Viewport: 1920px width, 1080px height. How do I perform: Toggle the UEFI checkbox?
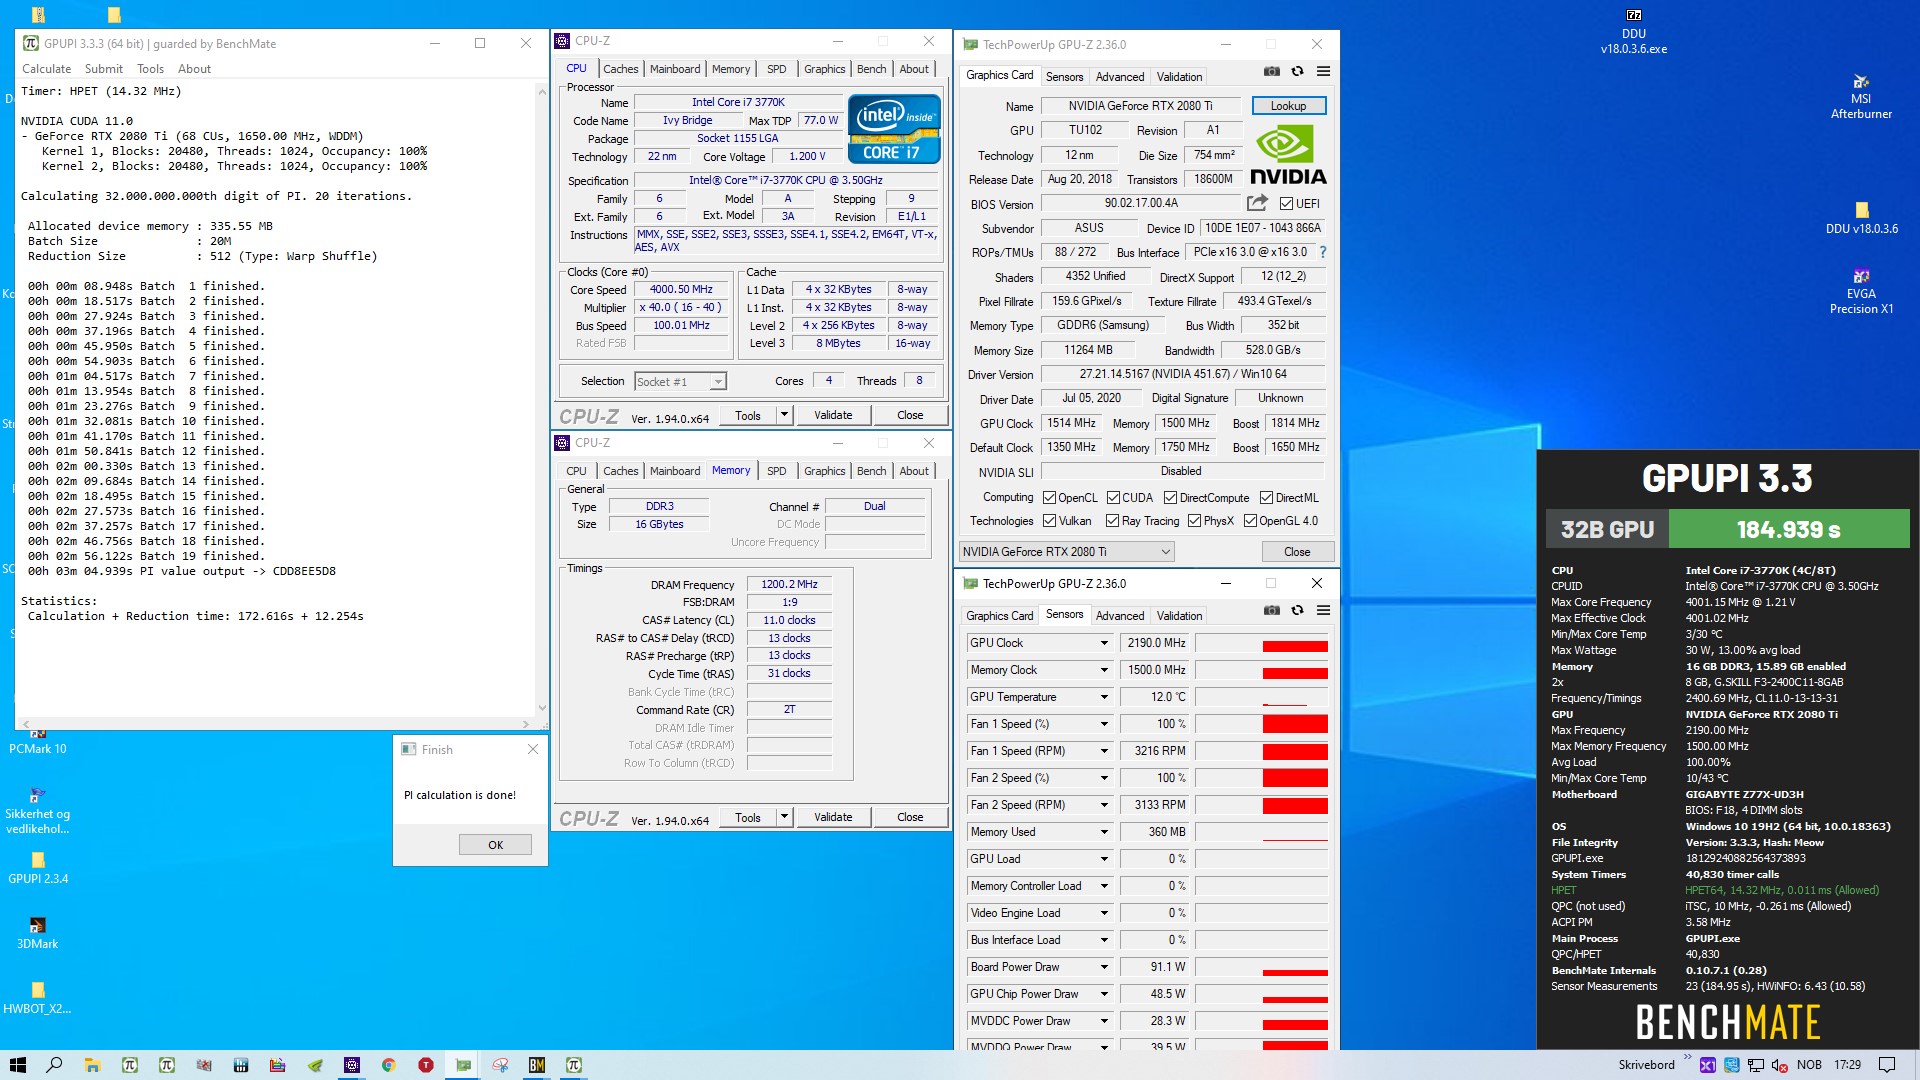(x=1286, y=204)
